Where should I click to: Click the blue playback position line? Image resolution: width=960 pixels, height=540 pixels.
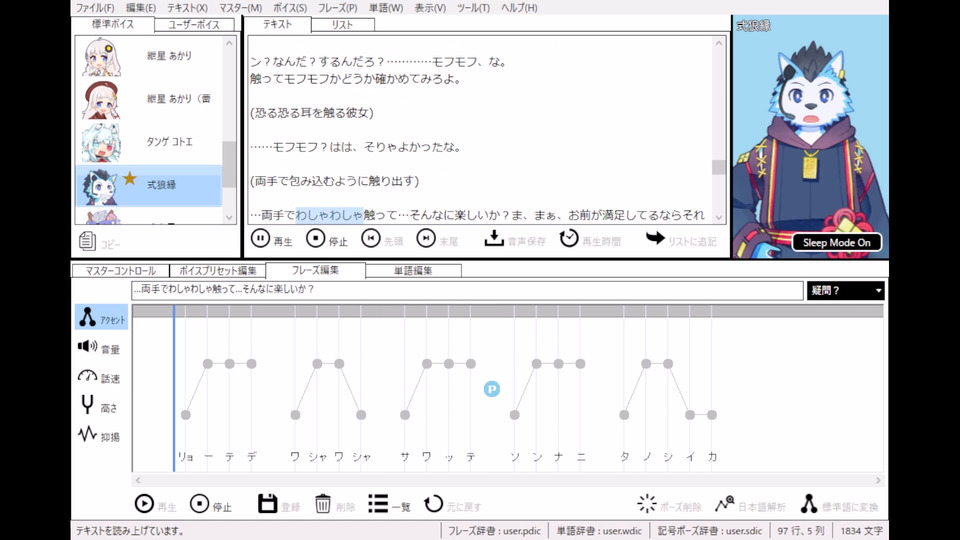click(x=174, y=389)
